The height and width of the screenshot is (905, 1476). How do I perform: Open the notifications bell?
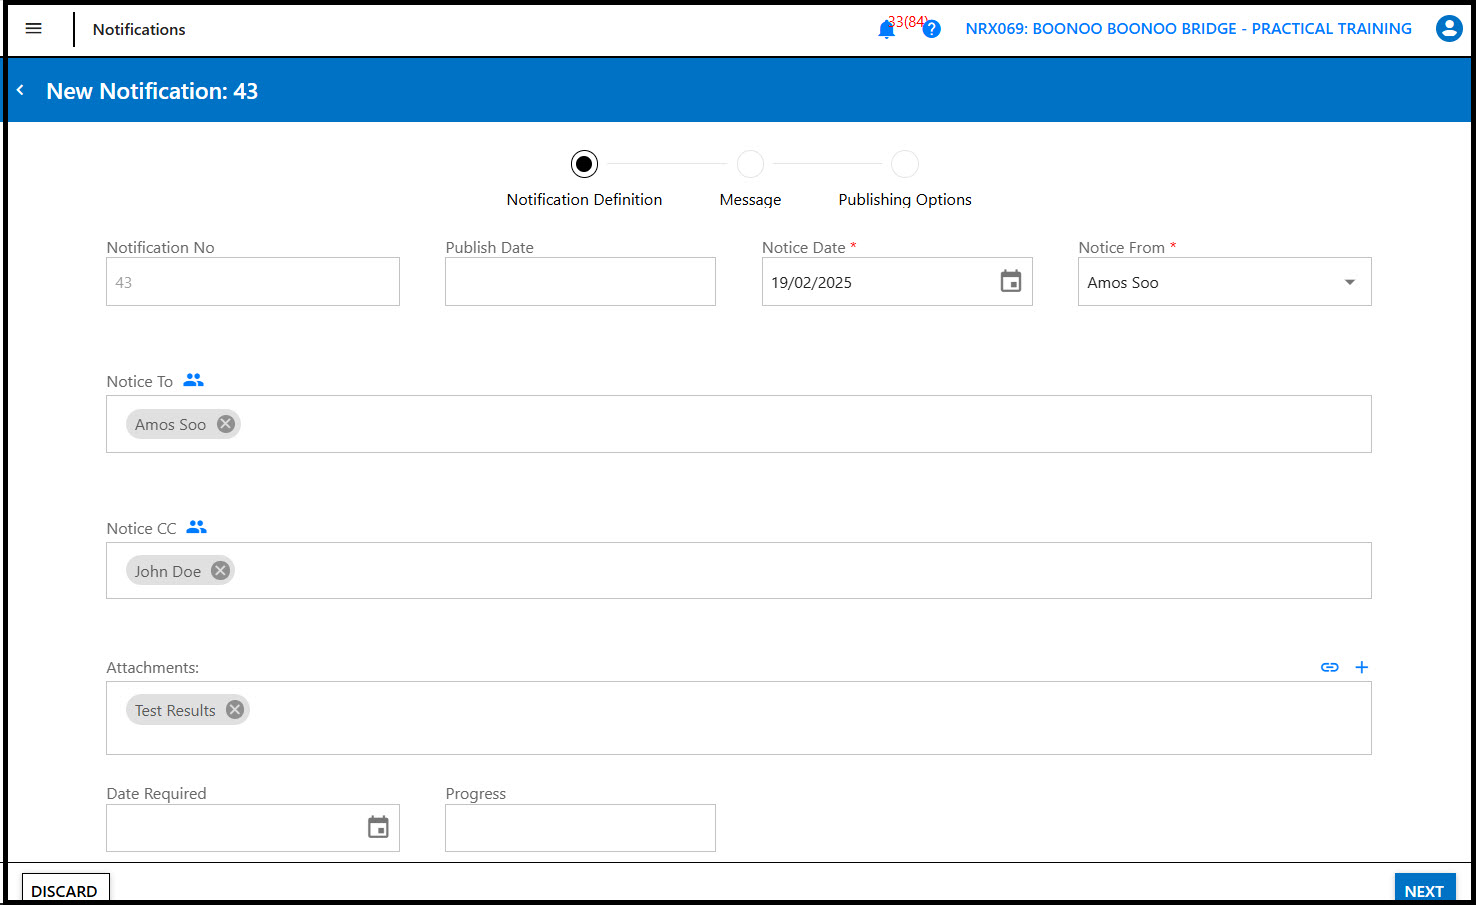coord(886,30)
